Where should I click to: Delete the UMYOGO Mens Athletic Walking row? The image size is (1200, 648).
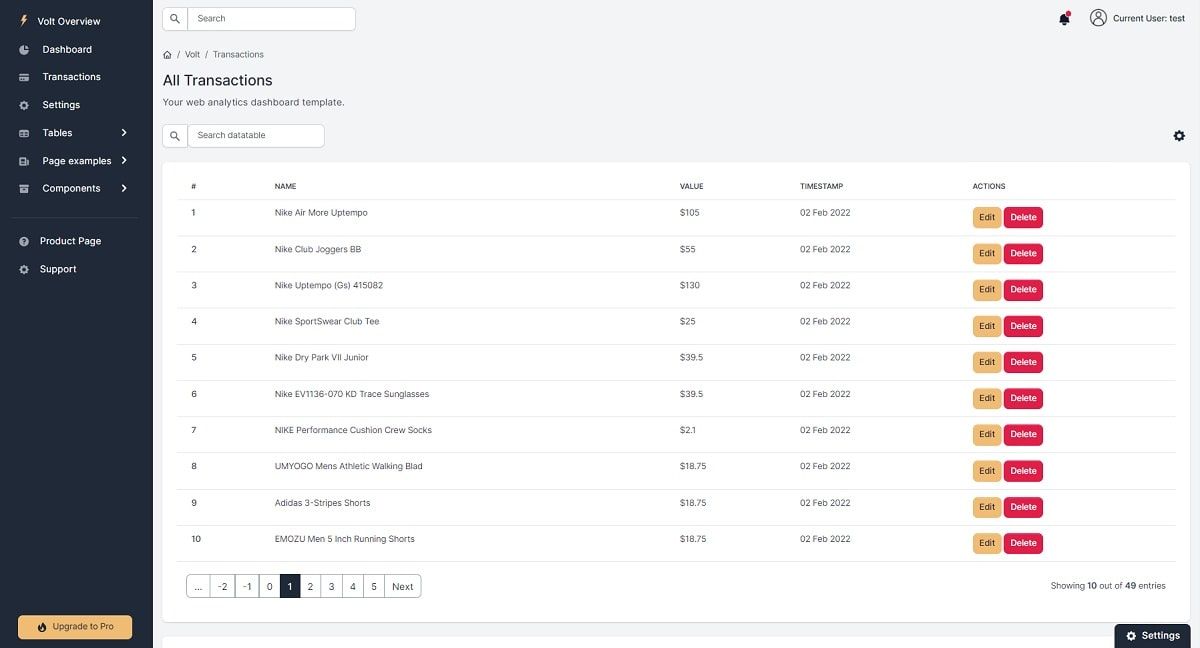click(1023, 471)
